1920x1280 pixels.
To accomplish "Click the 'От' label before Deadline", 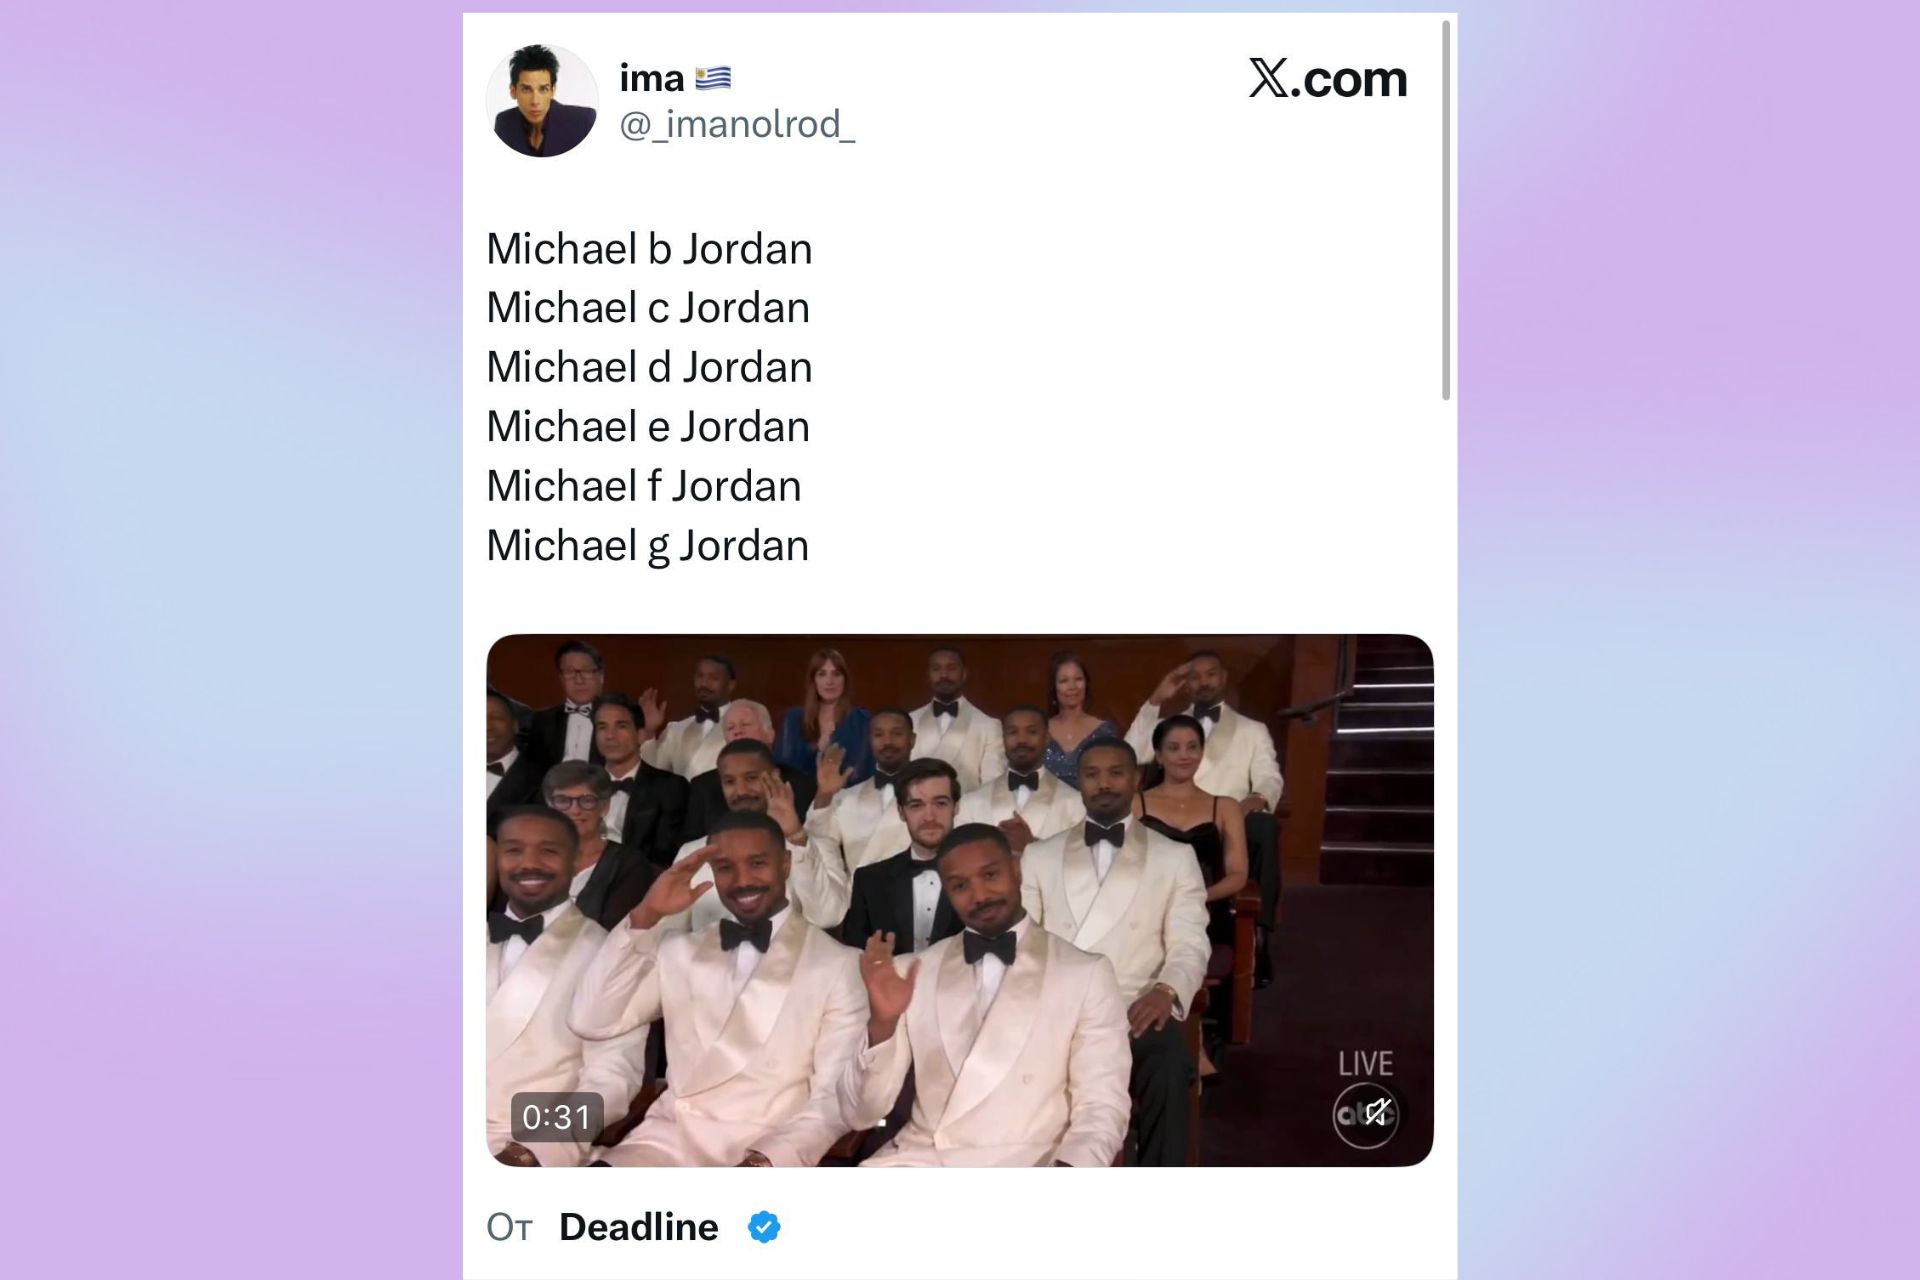I will pyautogui.click(x=509, y=1227).
